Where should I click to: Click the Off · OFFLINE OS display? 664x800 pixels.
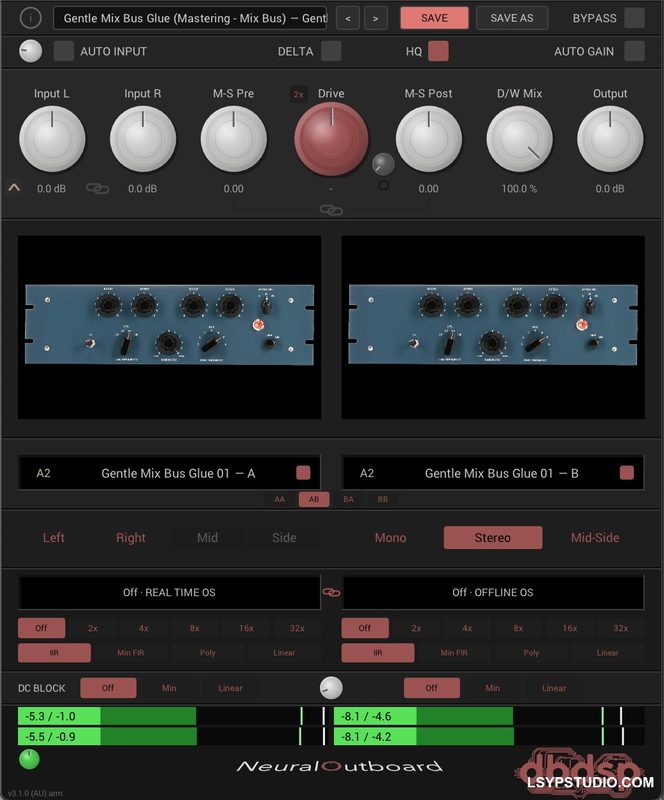[x=493, y=592]
